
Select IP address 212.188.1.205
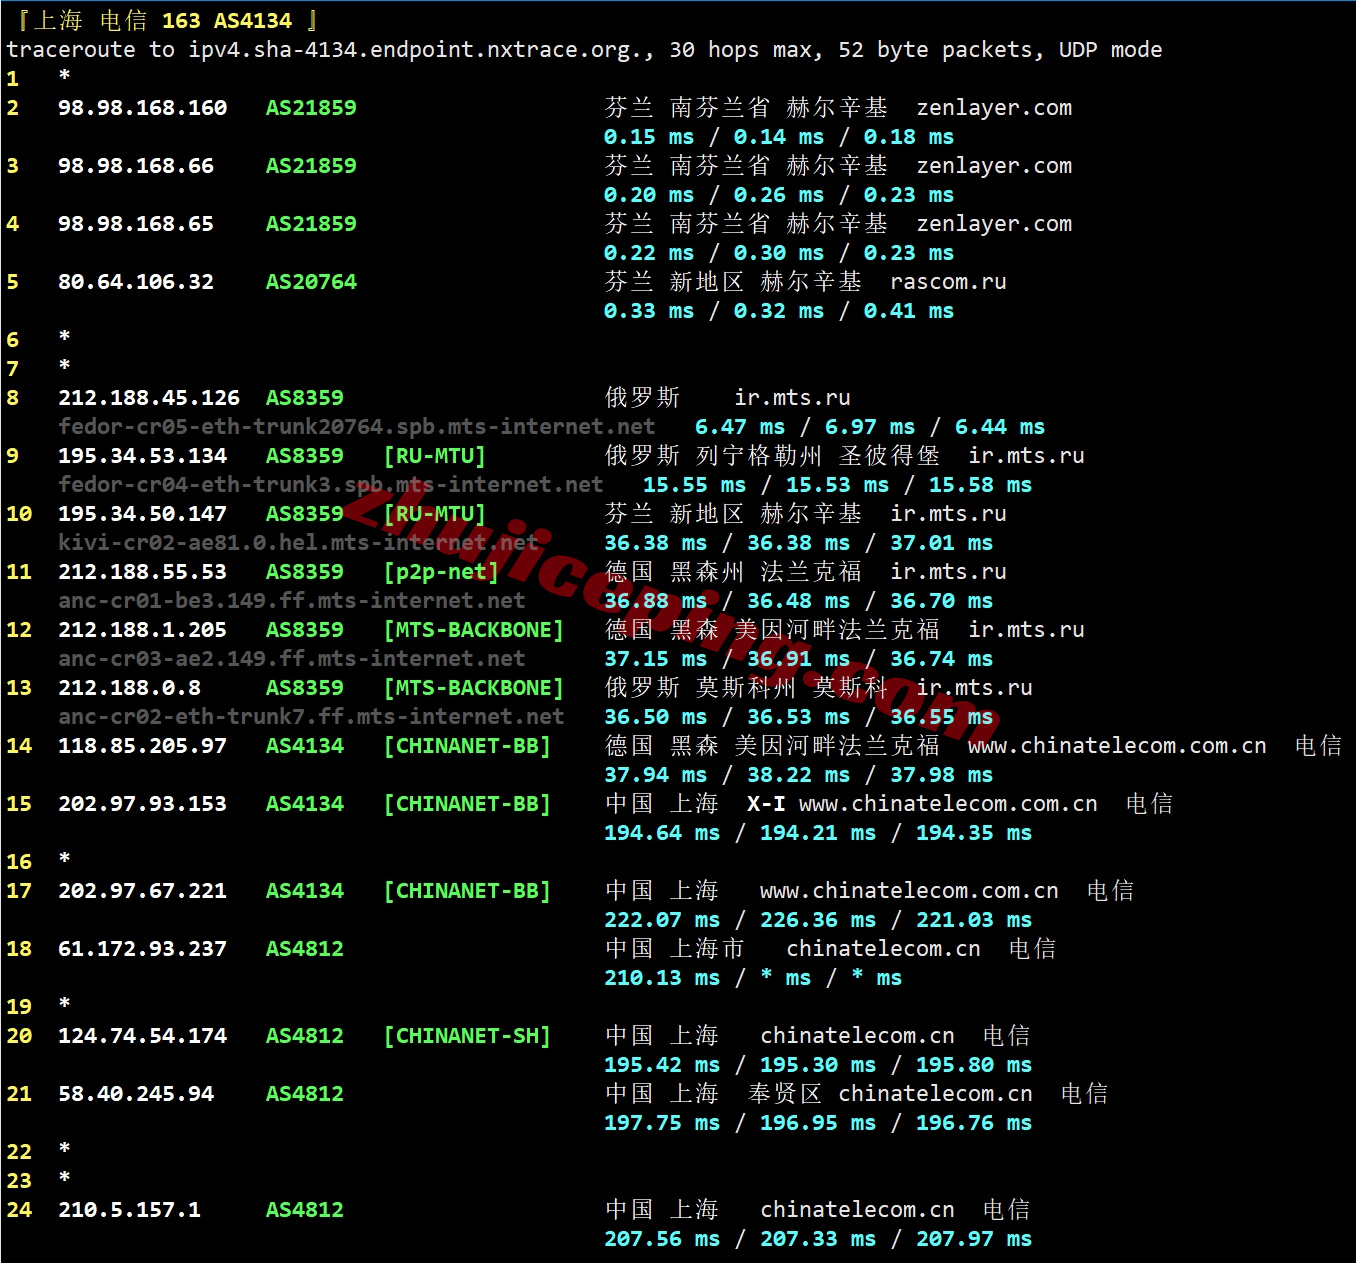pos(143,630)
